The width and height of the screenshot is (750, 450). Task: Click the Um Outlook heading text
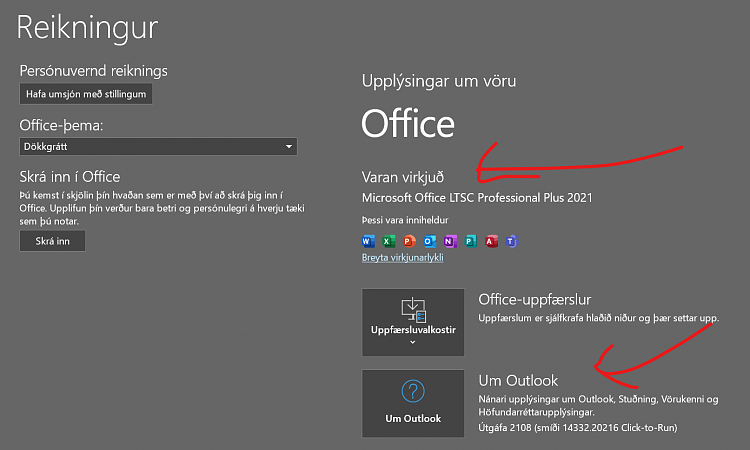click(518, 381)
